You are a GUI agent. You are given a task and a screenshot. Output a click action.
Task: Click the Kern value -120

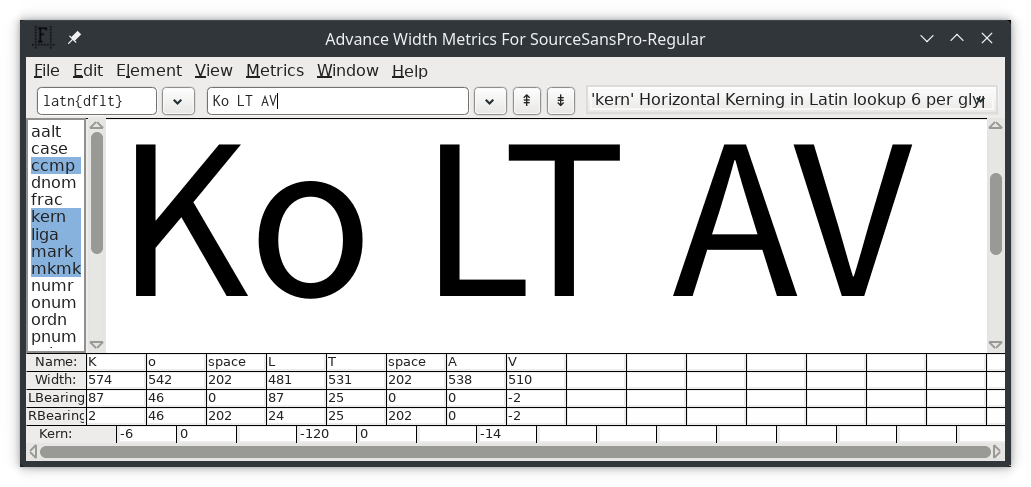click(x=326, y=434)
